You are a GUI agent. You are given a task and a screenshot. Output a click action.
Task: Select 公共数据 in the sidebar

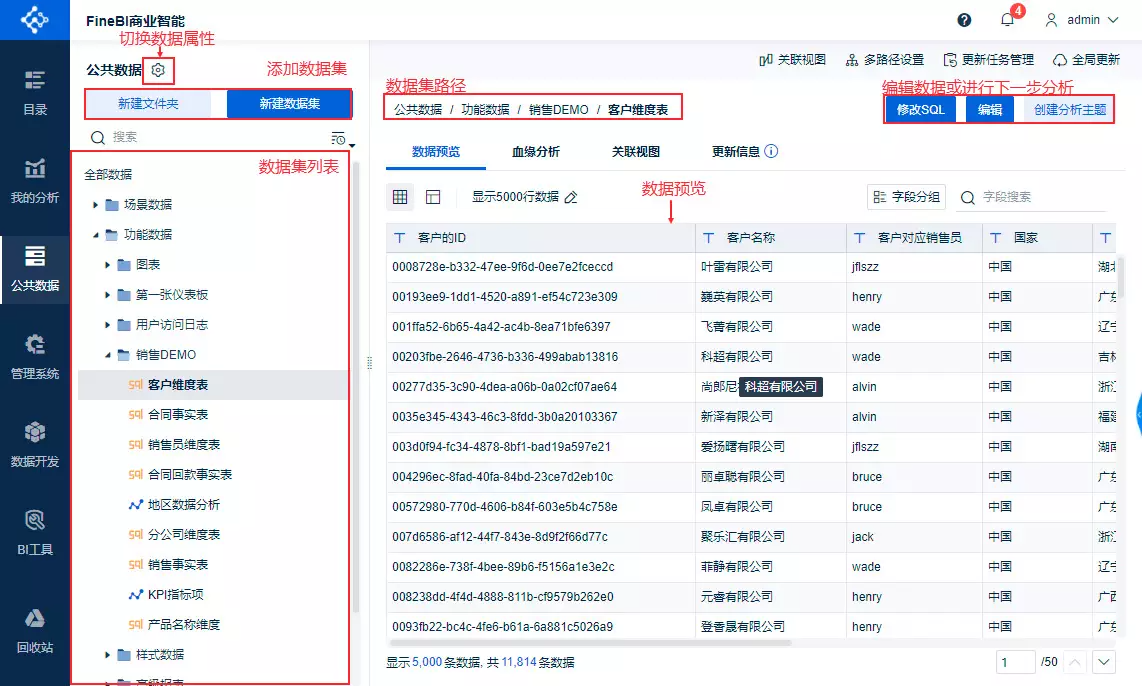(35, 269)
